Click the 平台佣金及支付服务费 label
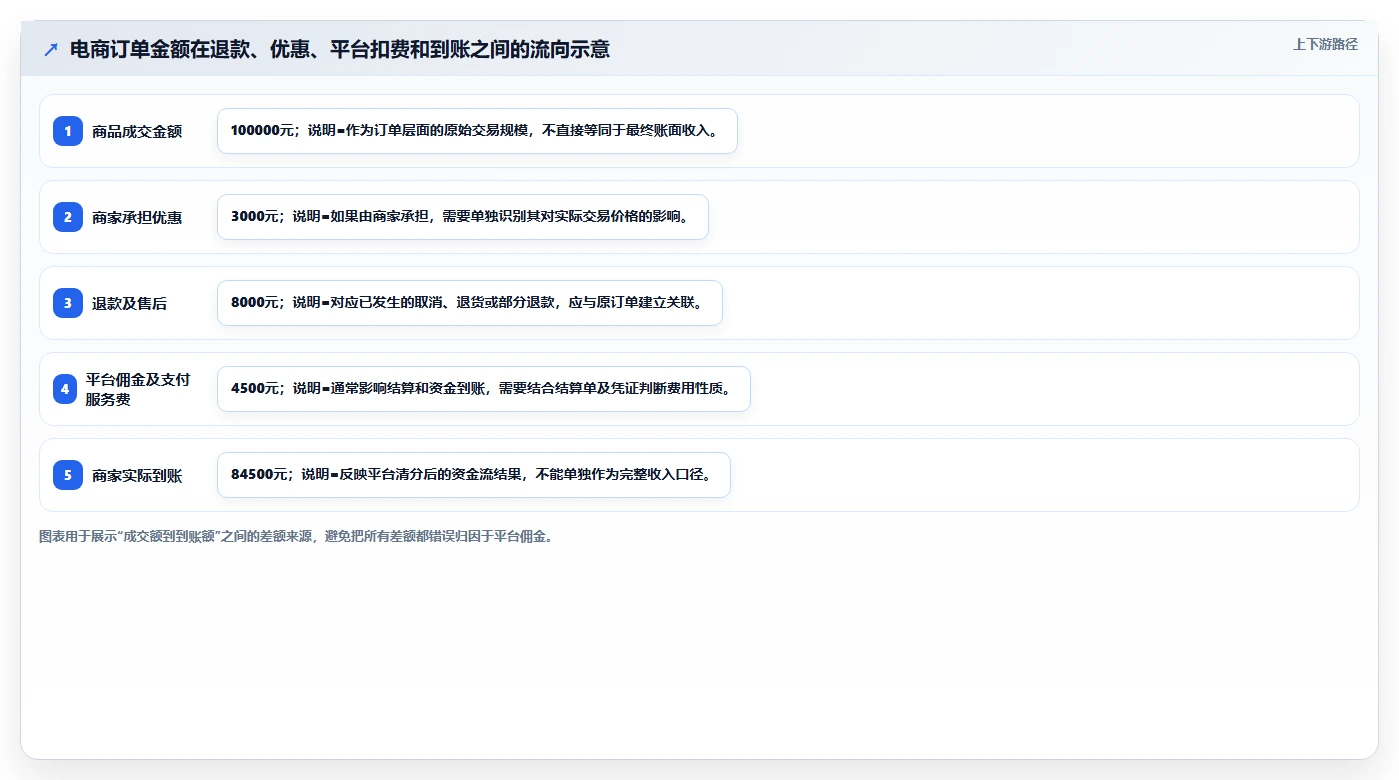Image resolution: width=1399 pixels, height=780 pixels. click(138, 389)
